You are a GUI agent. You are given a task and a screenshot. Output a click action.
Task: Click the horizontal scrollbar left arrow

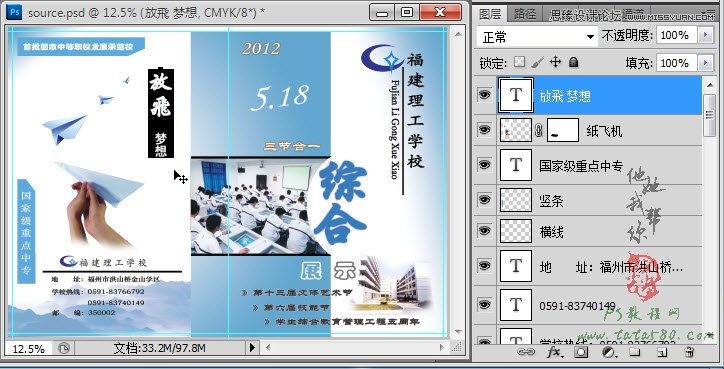(x=267, y=347)
